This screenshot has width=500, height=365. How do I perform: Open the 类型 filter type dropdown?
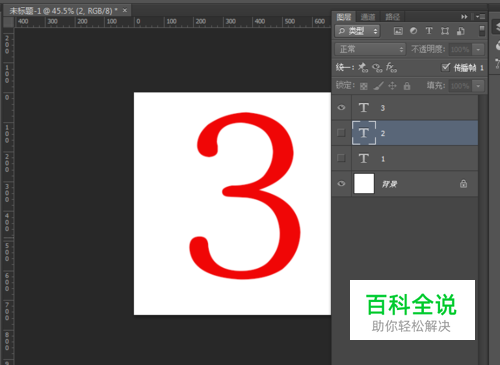pyautogui.click(x=357, y=31)
